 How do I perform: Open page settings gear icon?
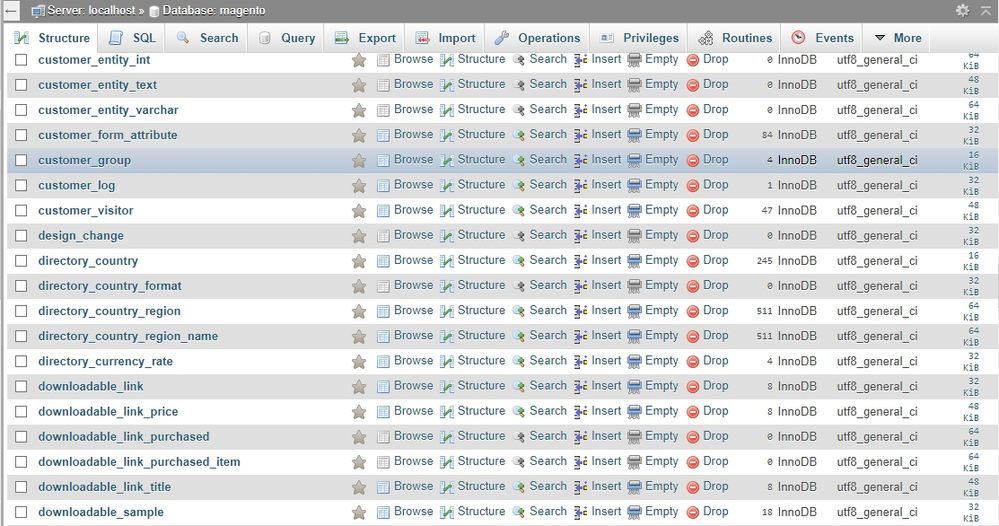[x=962, y=10]
